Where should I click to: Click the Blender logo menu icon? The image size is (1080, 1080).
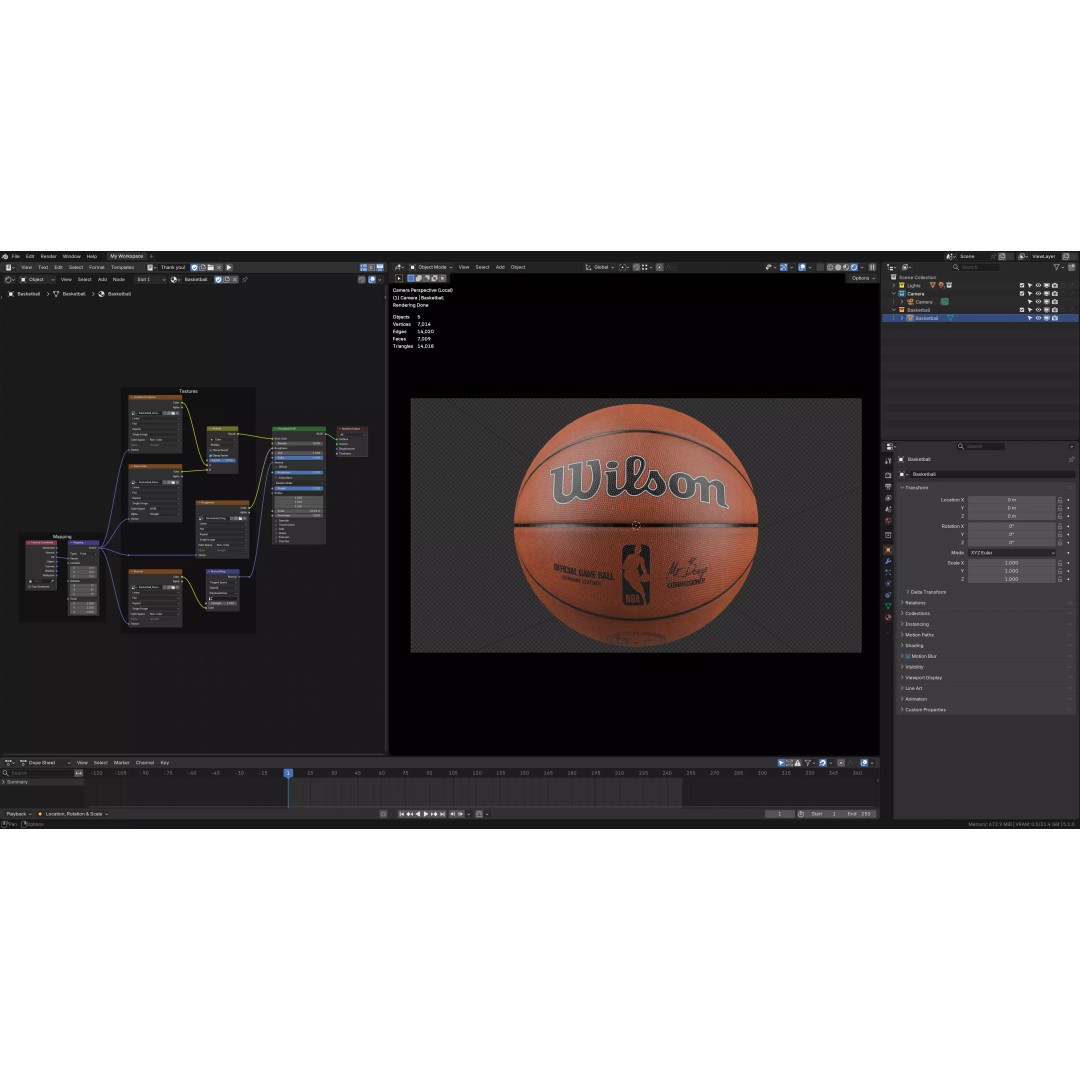pos(5,256)
